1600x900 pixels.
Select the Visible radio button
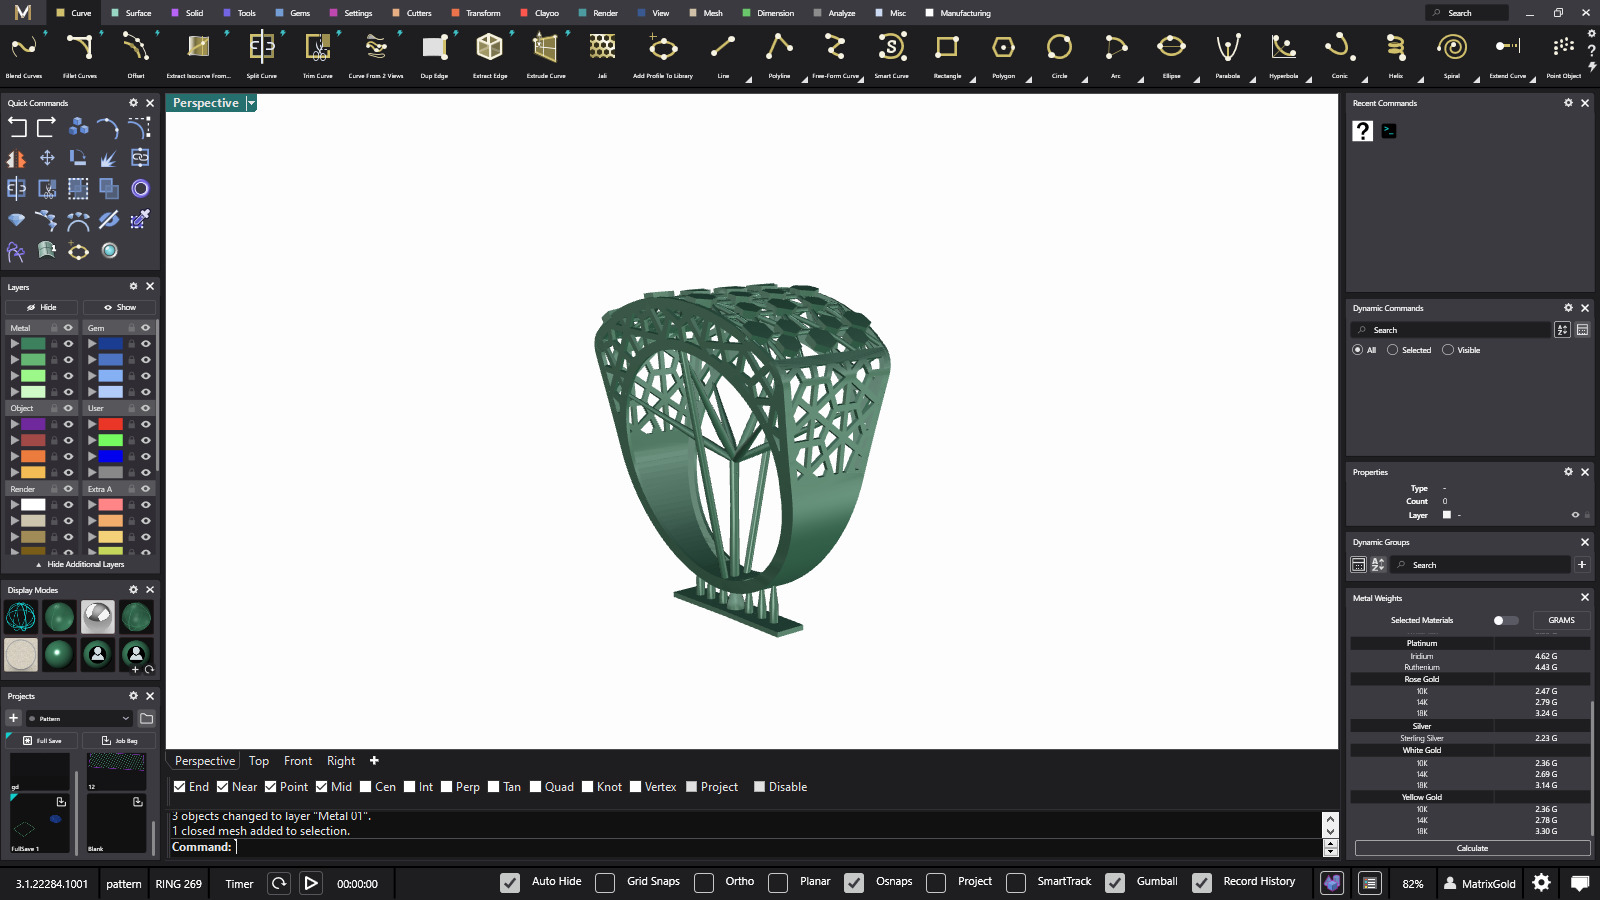(1448, 350)
